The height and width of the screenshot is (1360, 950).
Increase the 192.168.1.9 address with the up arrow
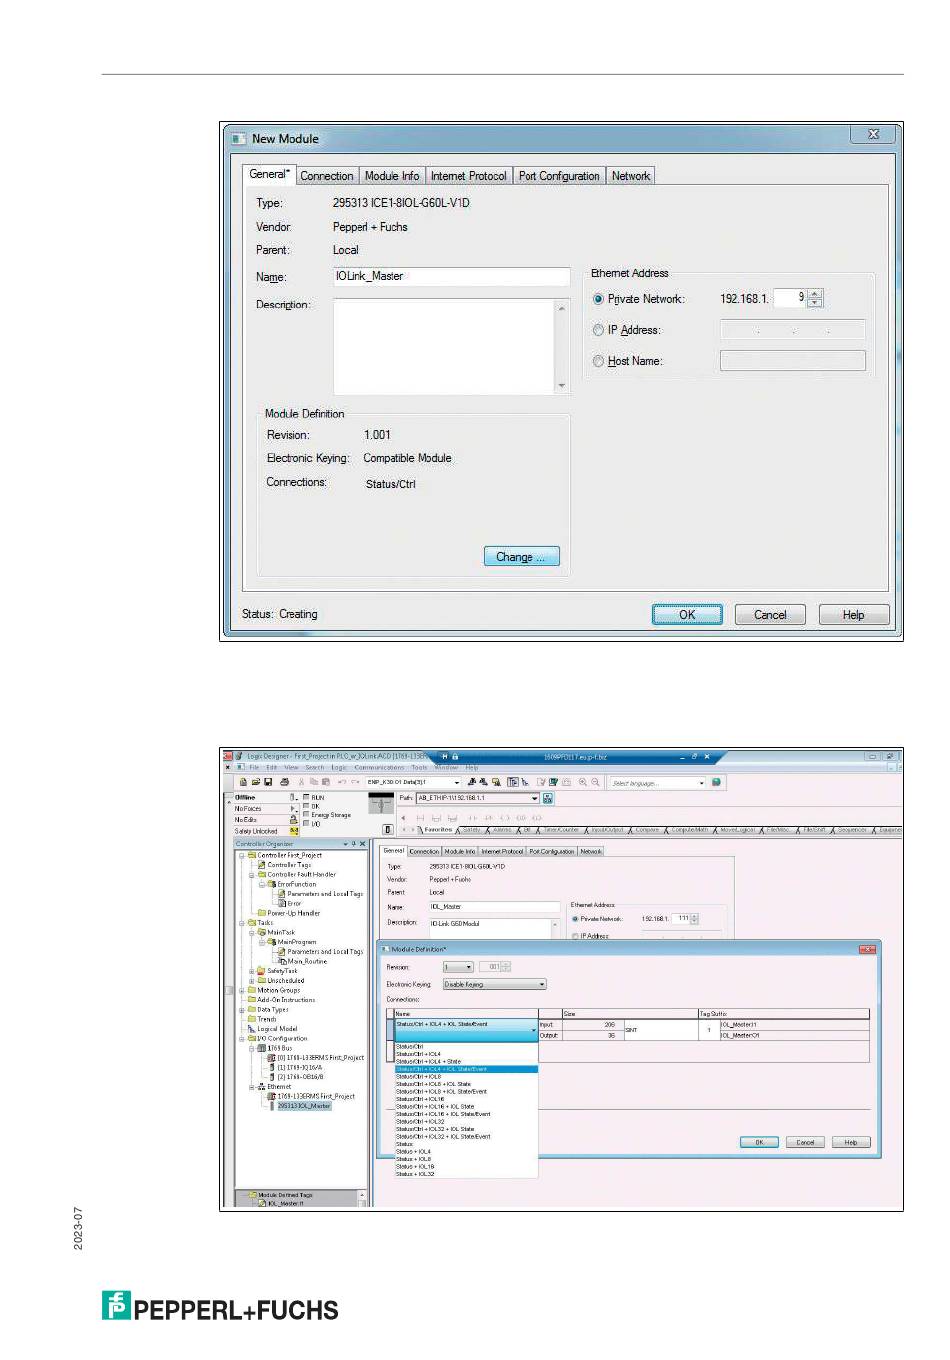[x=815, y=294]
